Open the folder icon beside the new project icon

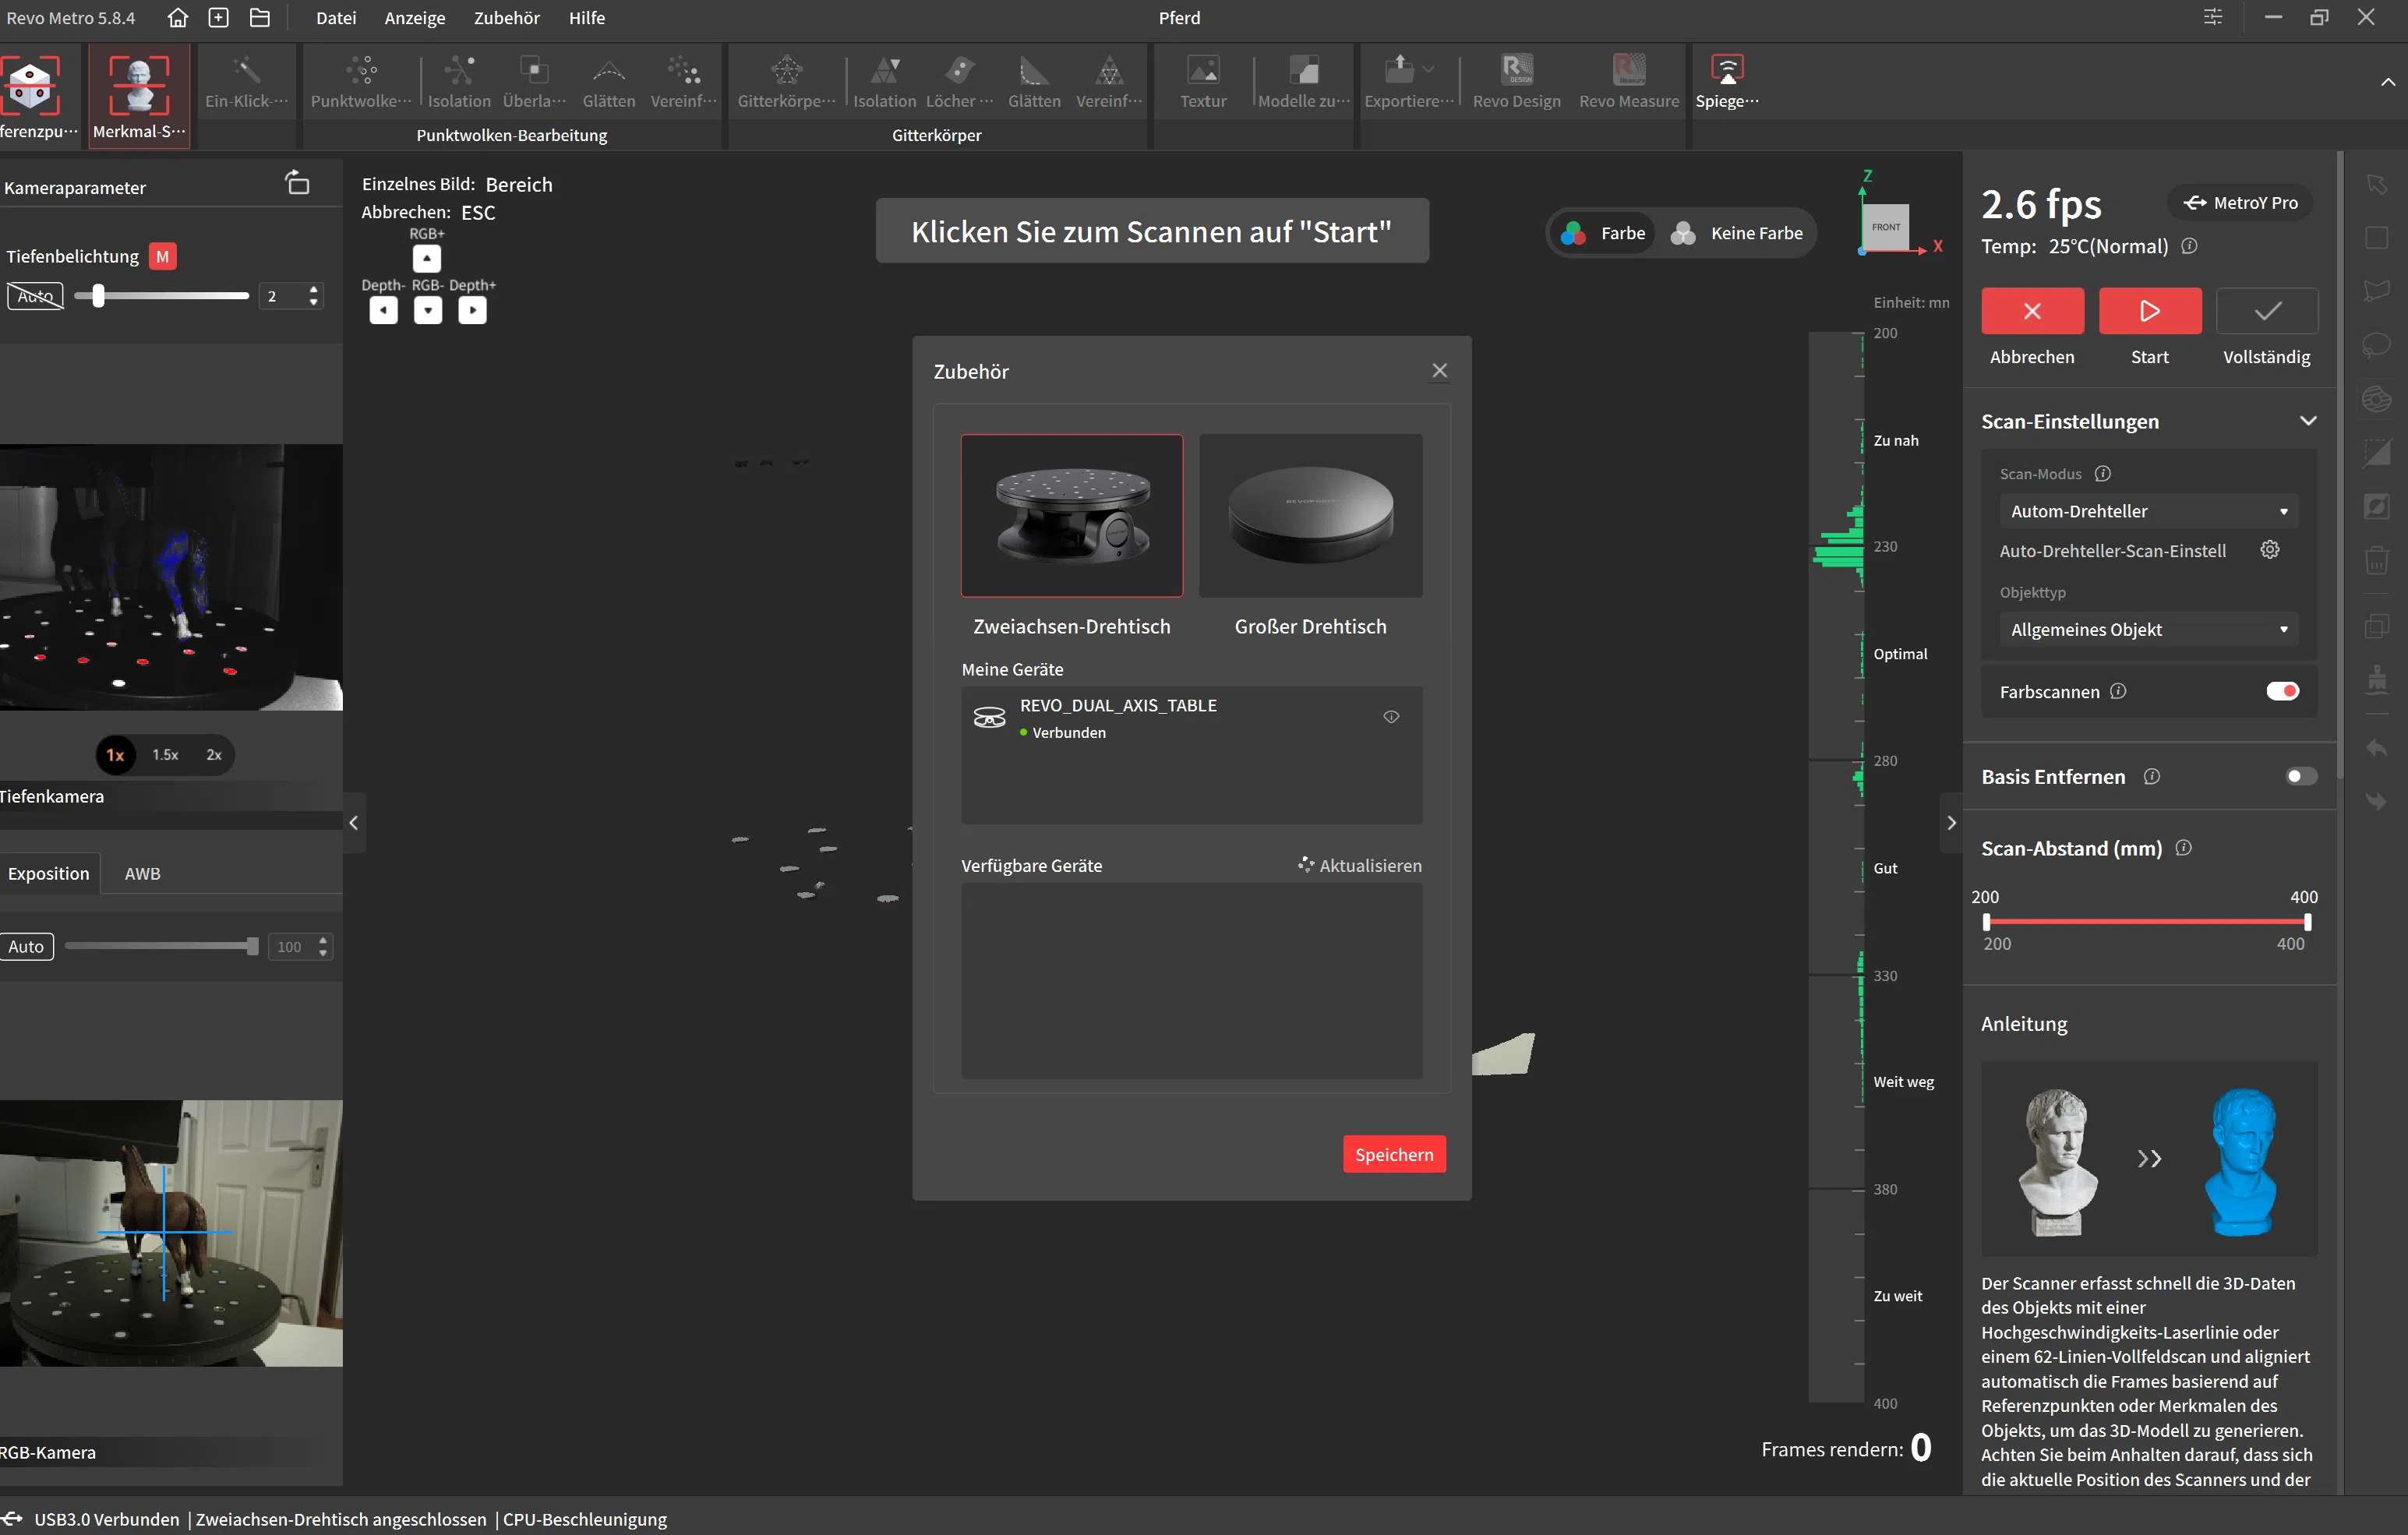tap(260, 18)
